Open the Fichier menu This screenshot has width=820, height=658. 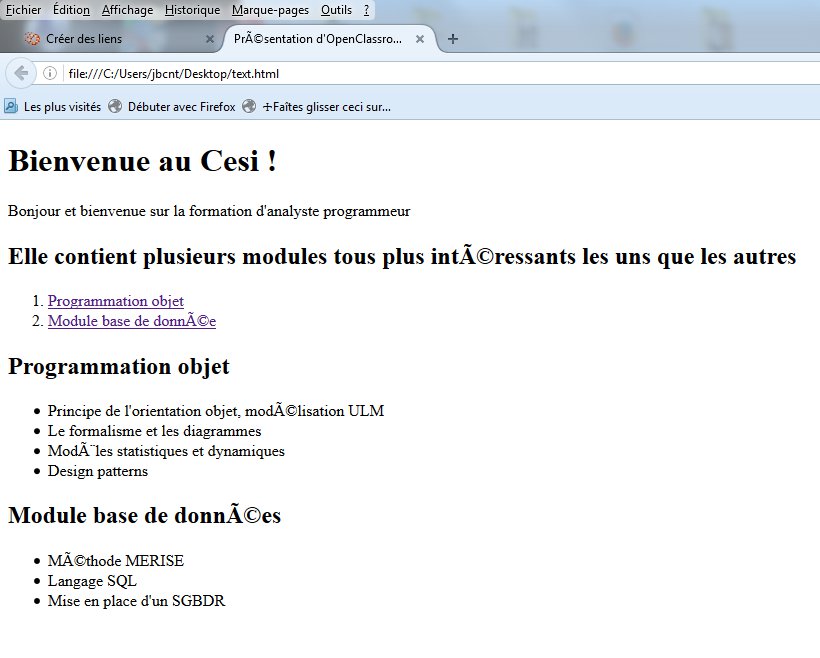click(23, 10)
